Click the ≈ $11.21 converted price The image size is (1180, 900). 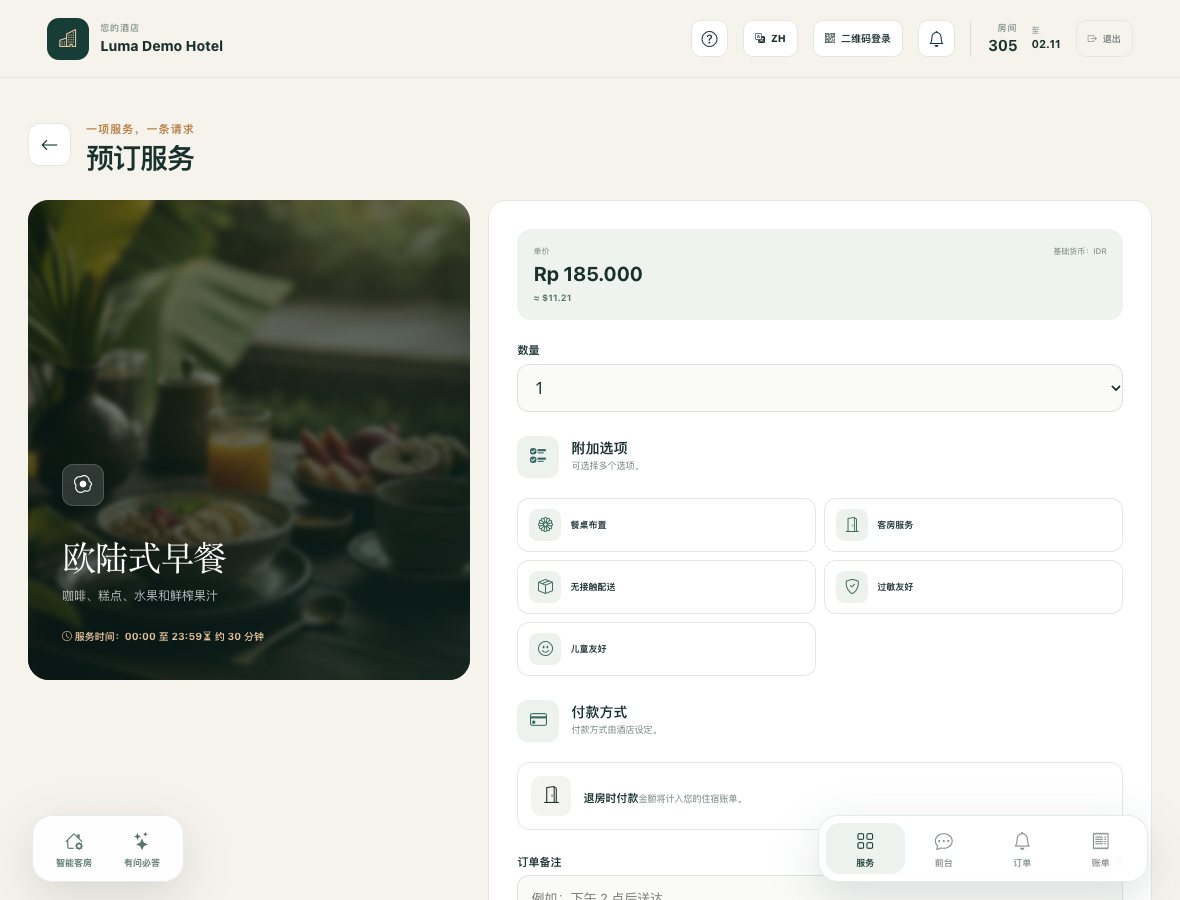(x=552, y=298)
